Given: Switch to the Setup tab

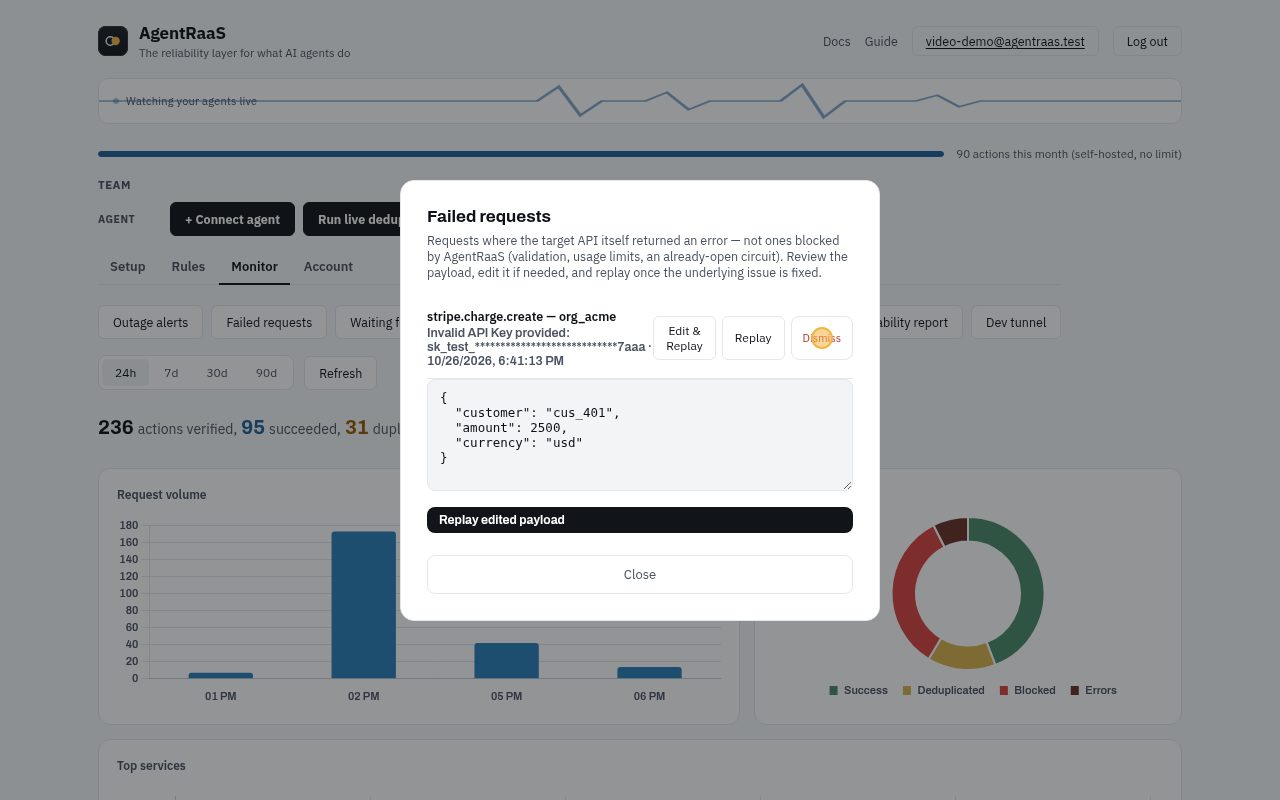Looking at the screenshot, I should point(128,266).
